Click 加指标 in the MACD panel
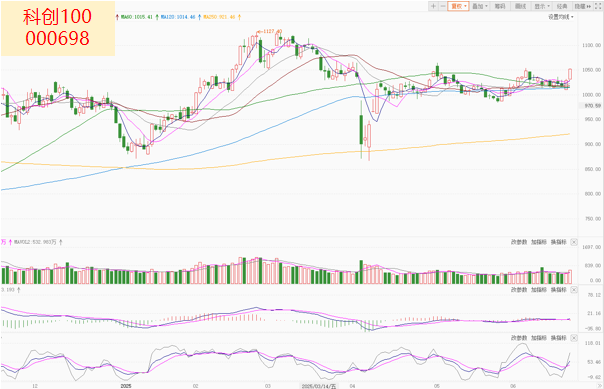Viewport: 604px width, 389px height. (x=539, y=290)
